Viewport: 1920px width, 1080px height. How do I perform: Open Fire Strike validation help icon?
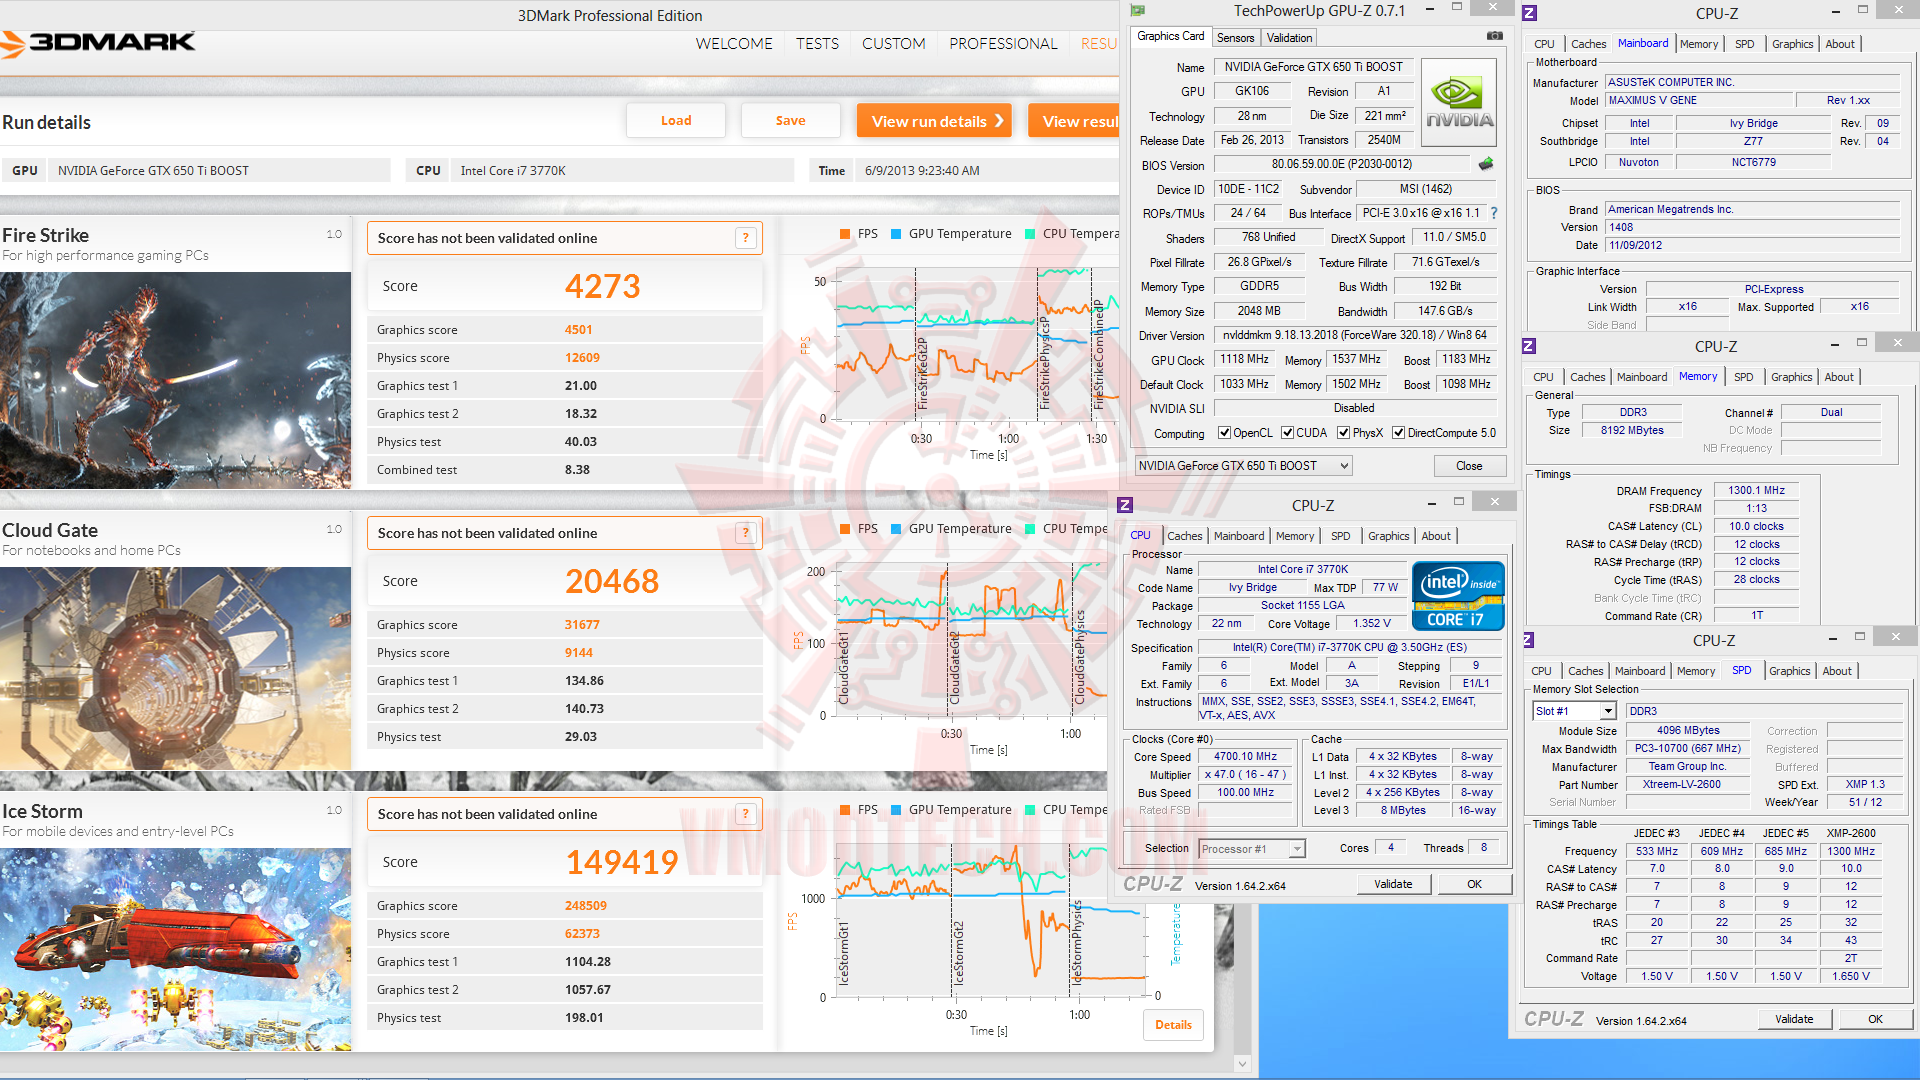(x=745, y=238)
